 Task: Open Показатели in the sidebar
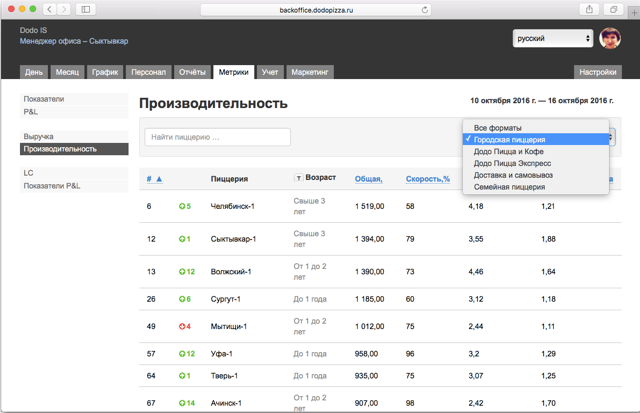(74, 99)
